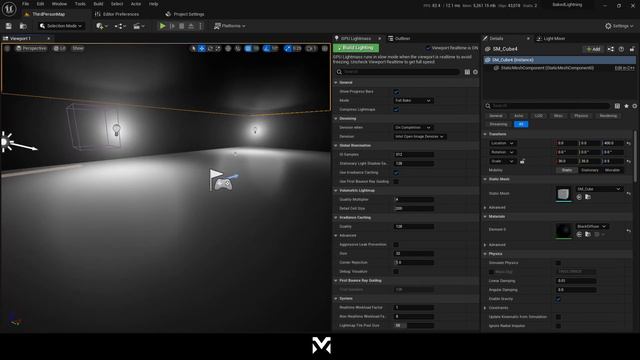Open GPU Lightmass settings gear icon
640x360 pixels.
pos(475,72)
